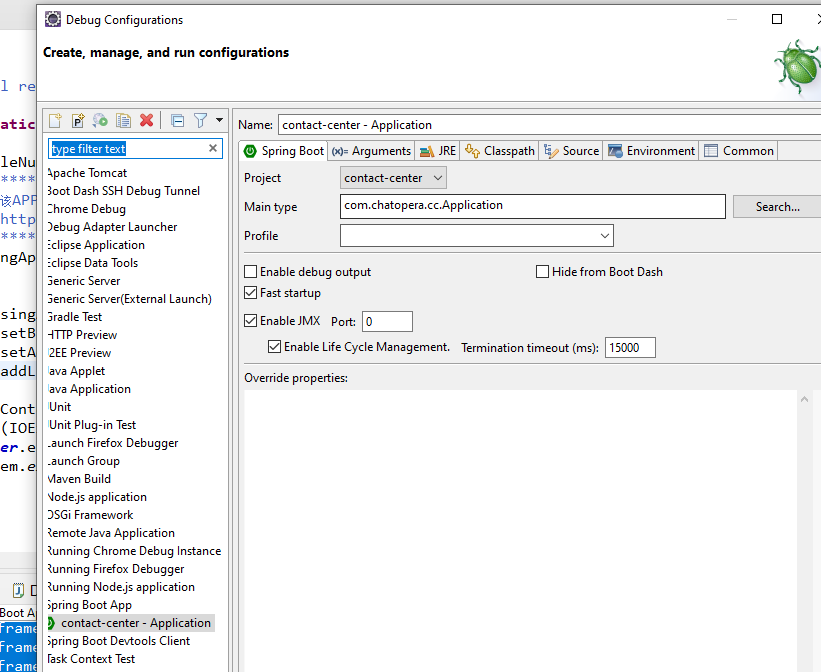Viewport: 821px width, 672px height.
Task: Toggle Hide from Boot Dash checkbox
Action: pyautogui.click(x=542, y=271)
